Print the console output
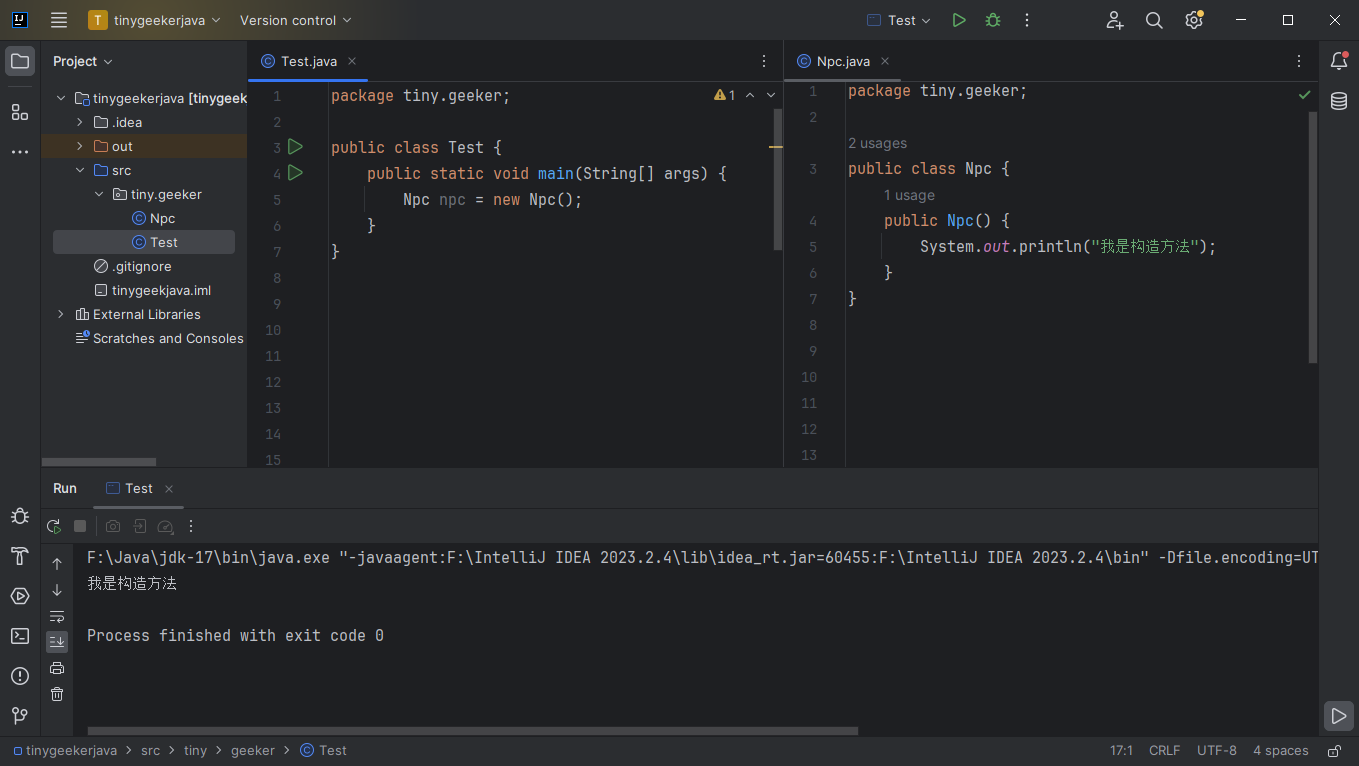The image size is (1359, 766). 57,668
